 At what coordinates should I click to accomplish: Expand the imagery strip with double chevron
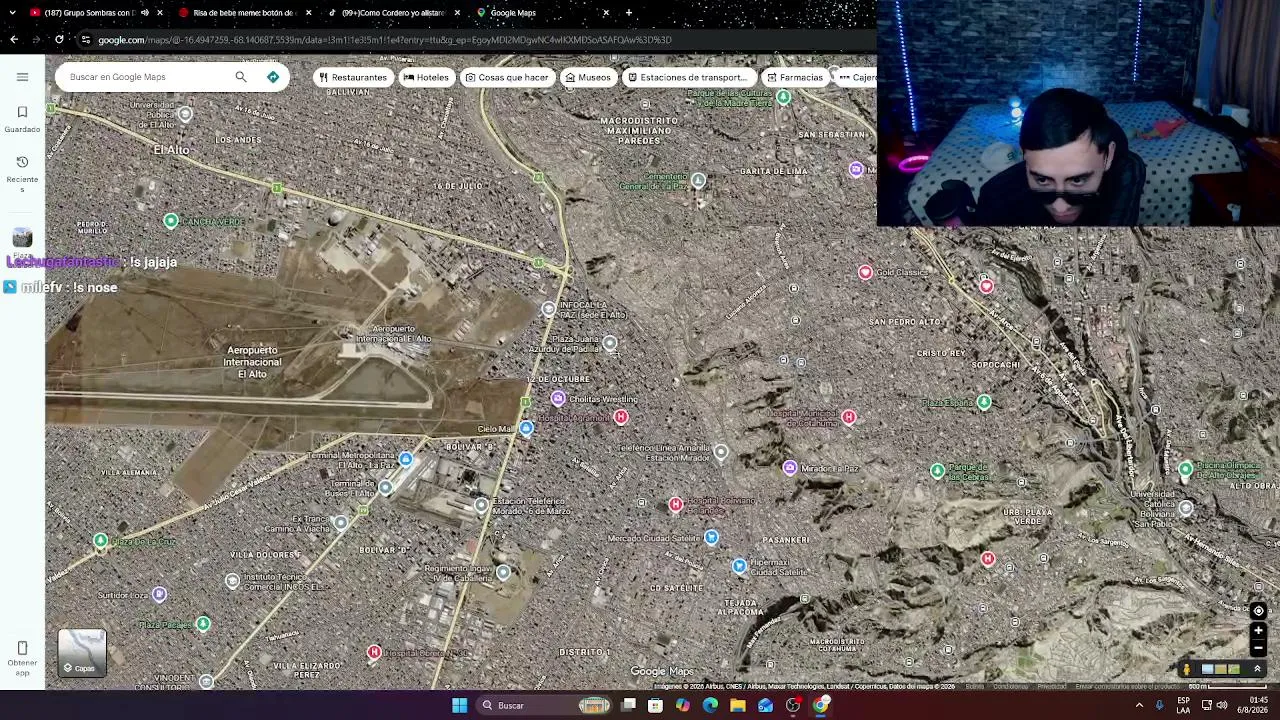pyautogui.click(x=1257, y=669)
